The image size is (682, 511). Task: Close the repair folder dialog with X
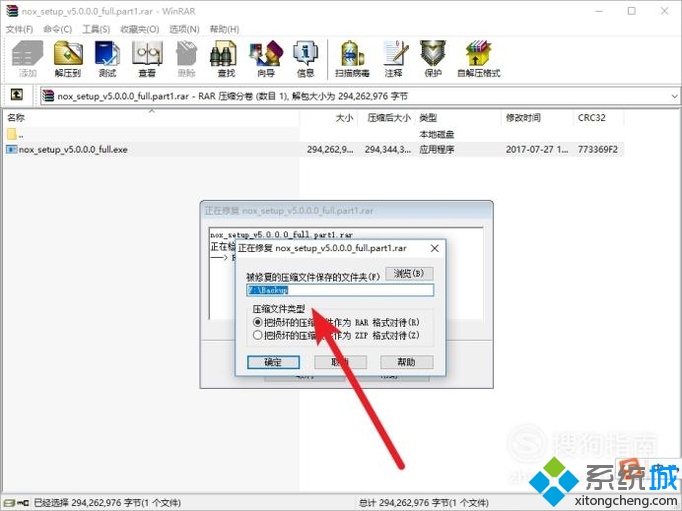tap(434, 248)
